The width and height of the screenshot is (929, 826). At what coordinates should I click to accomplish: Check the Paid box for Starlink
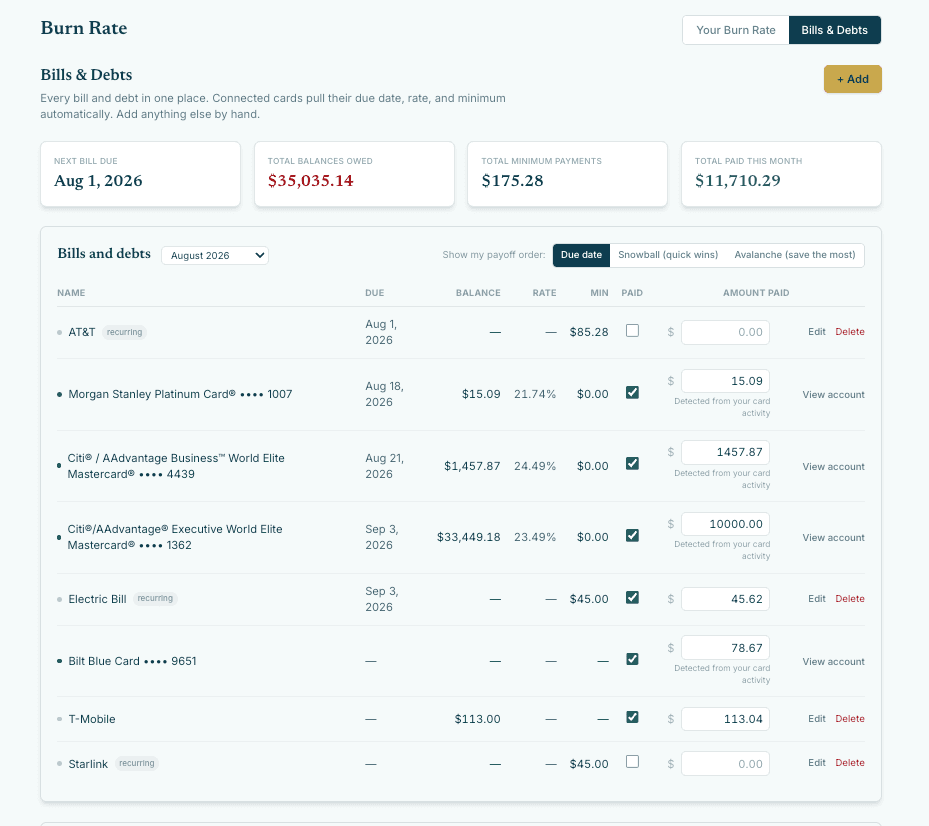coord(632,761)
